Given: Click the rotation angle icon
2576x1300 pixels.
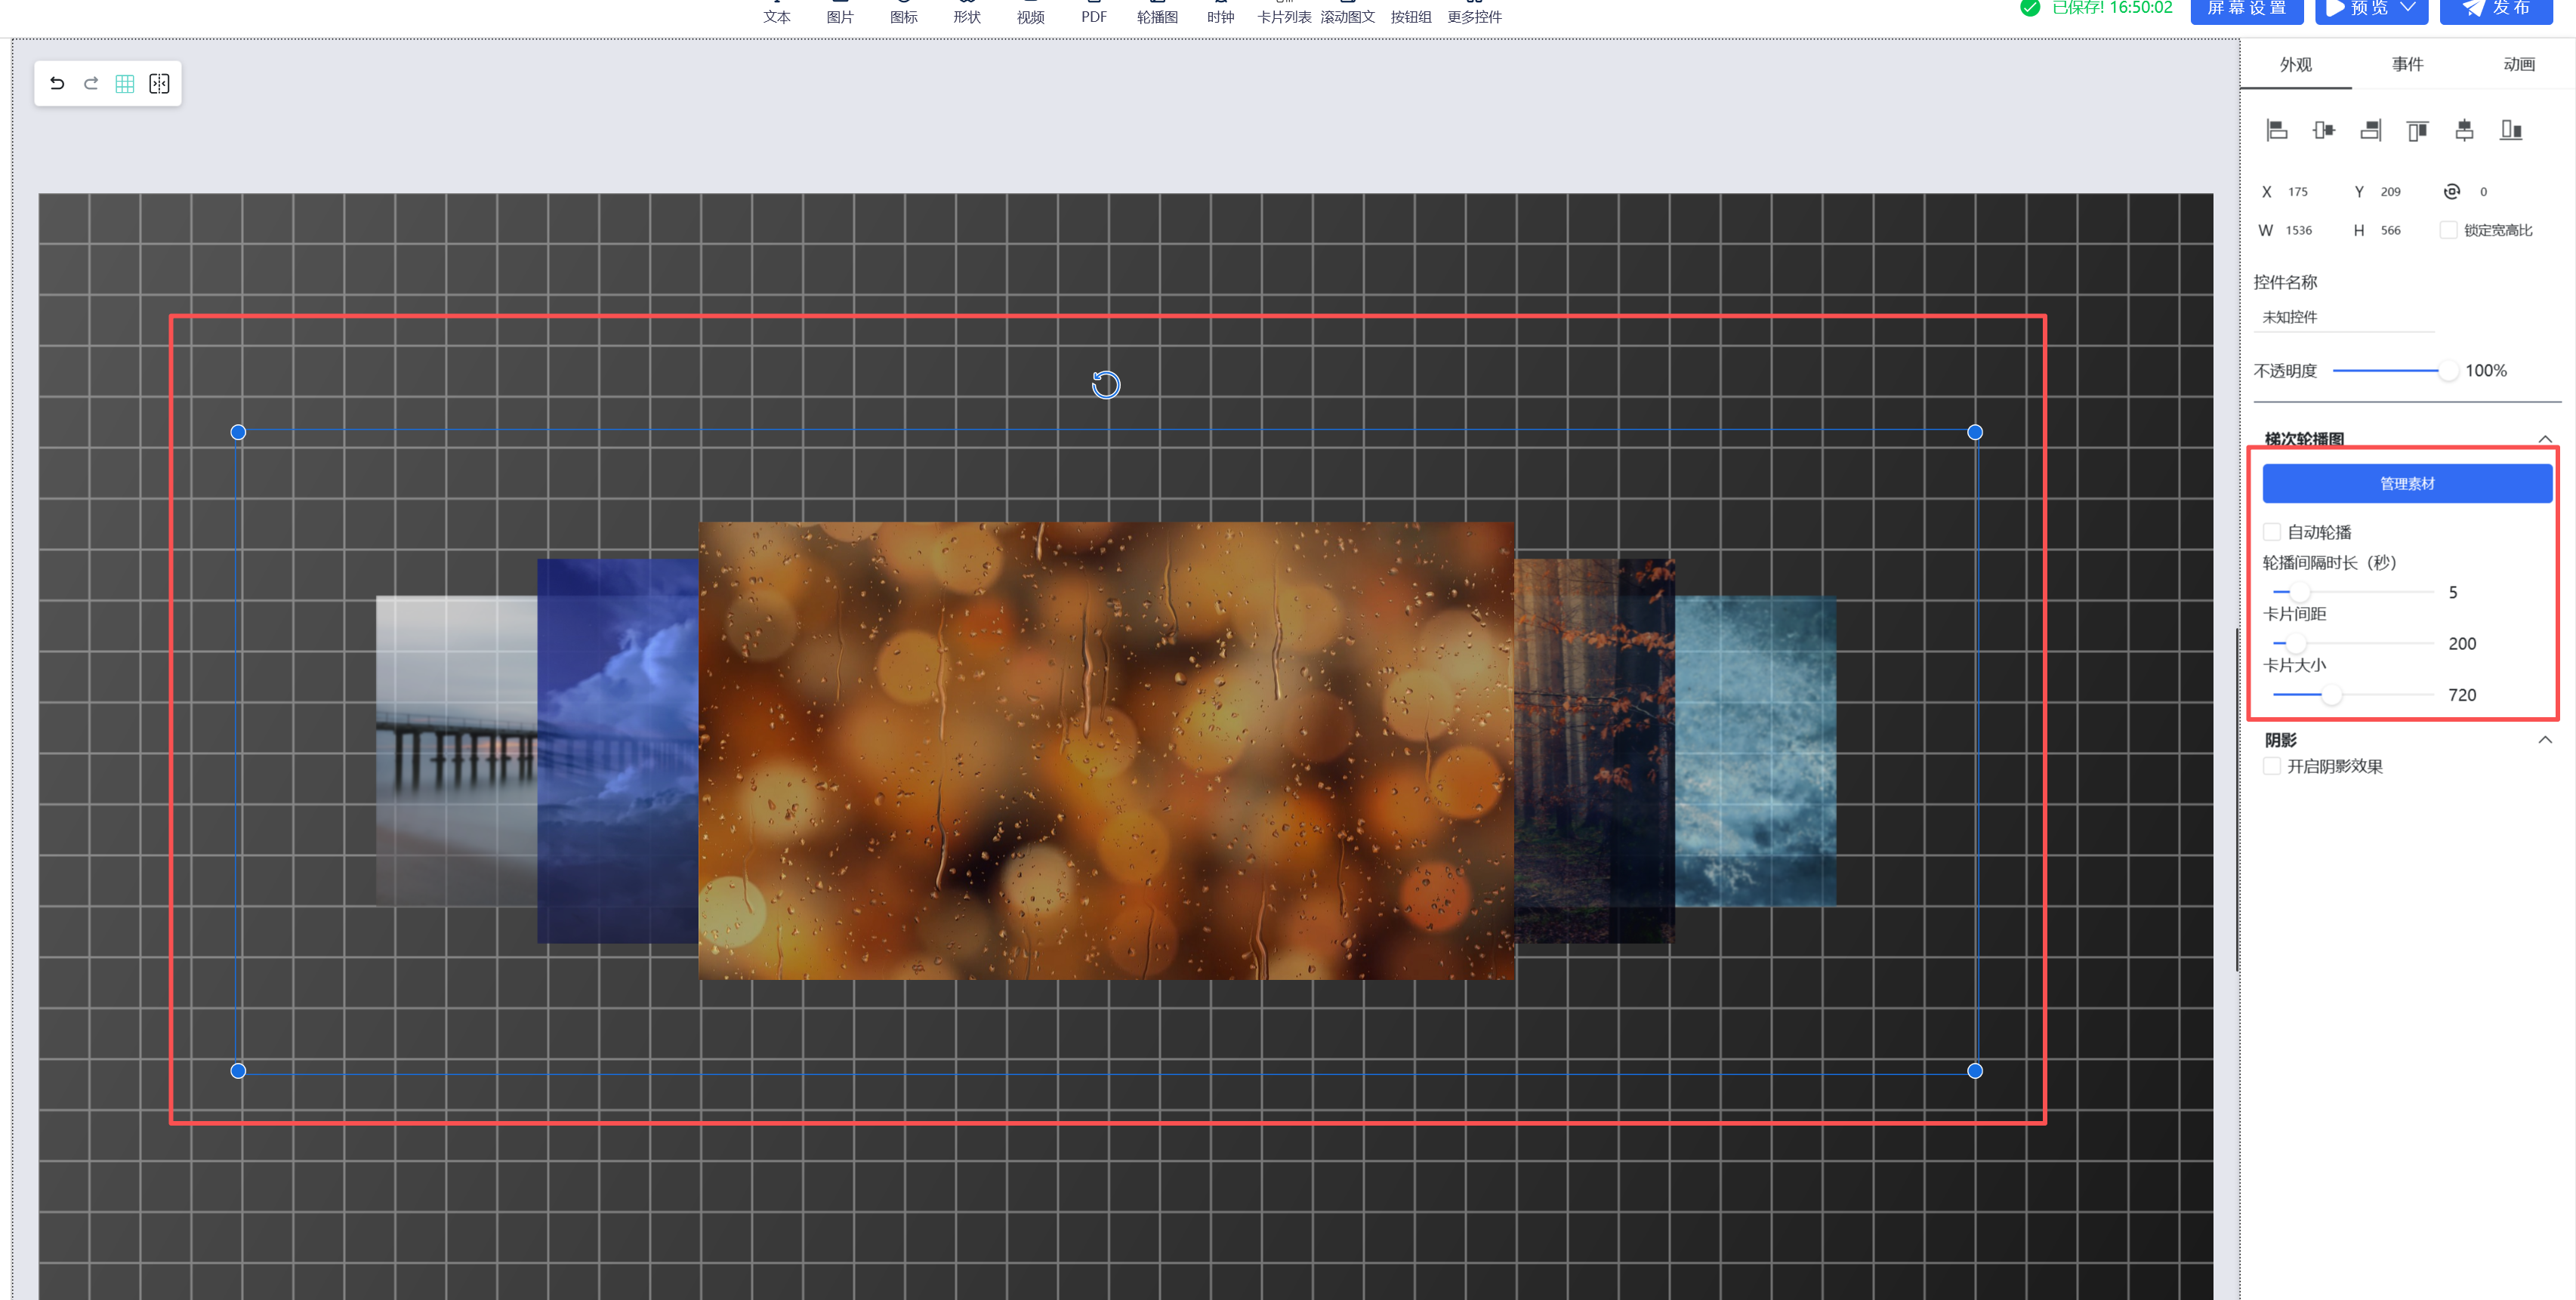Looking at the screenshot, I should pyautogui.click(x=2452, y=191).
